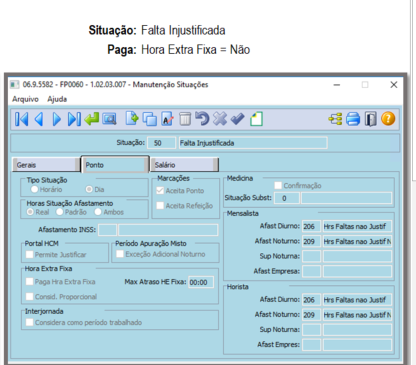Close the Manutenção Situações window
This screenshot has width=416, height=365.
tap(394, 85)
